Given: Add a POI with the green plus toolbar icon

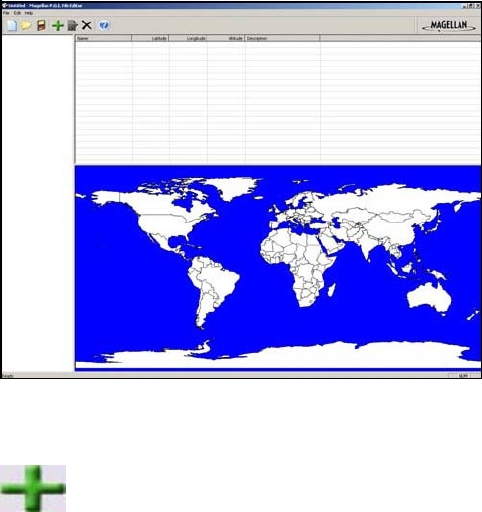Looking at the screenshot, I should (58, 26).
